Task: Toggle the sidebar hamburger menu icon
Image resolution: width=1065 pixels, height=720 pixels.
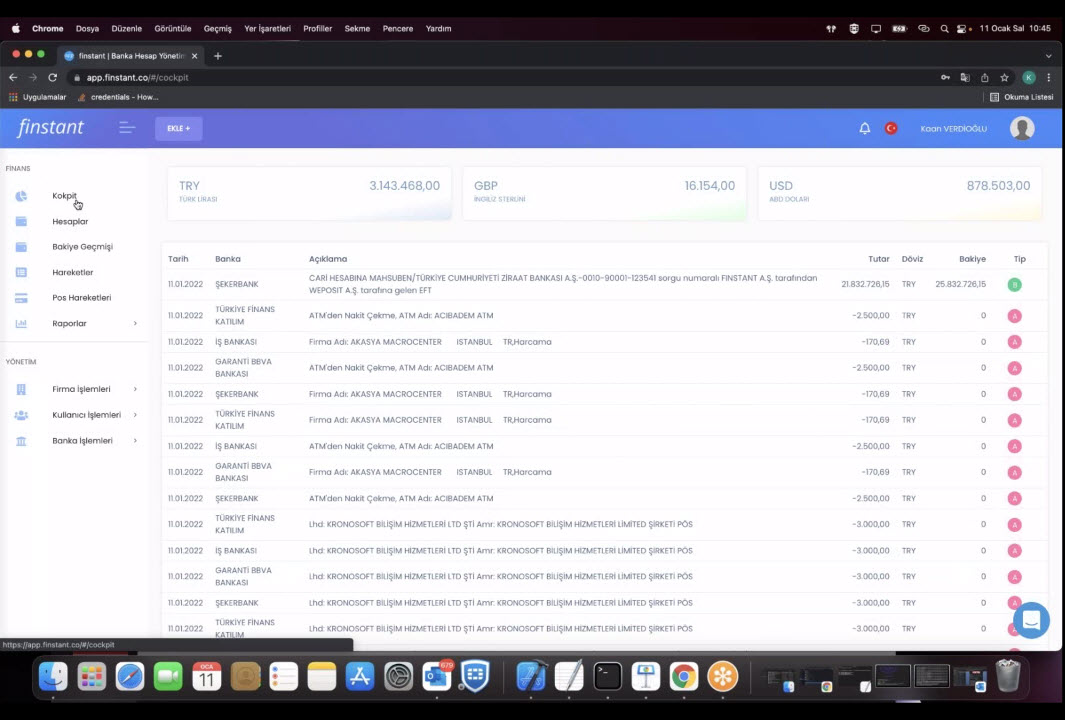Action: coord(127,128)
